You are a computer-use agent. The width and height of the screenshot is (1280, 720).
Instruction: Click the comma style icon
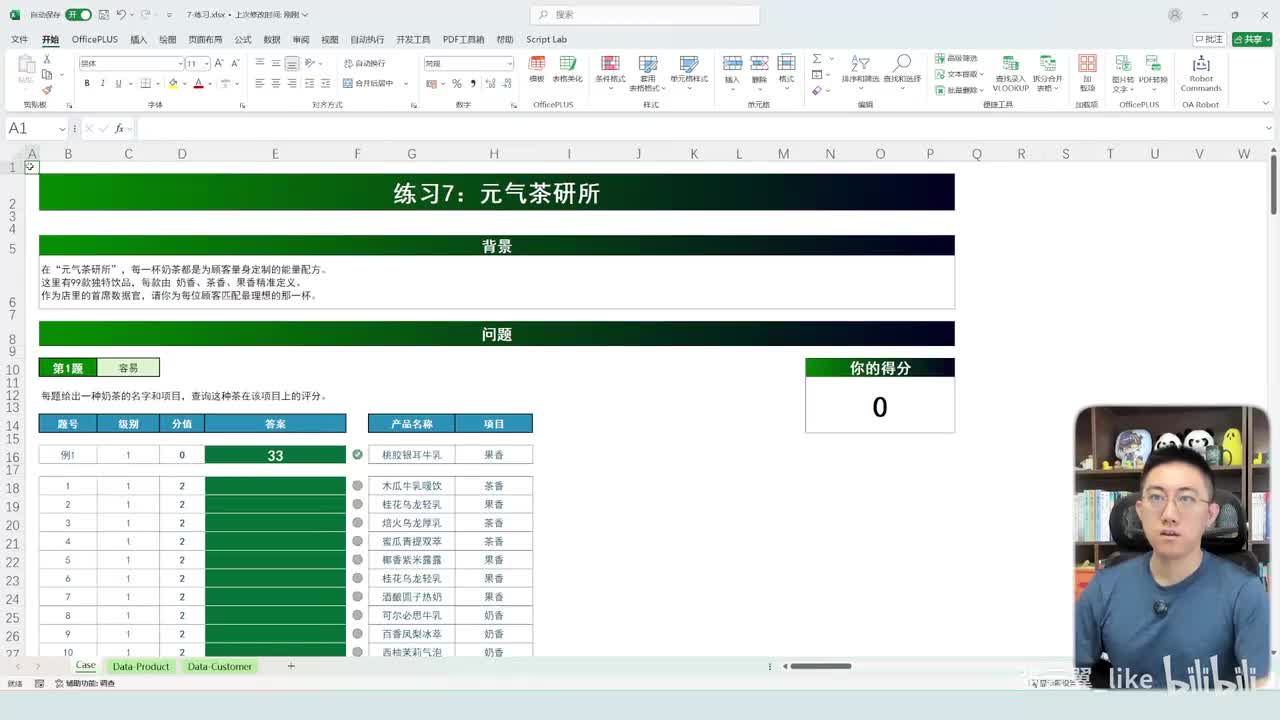471,83
